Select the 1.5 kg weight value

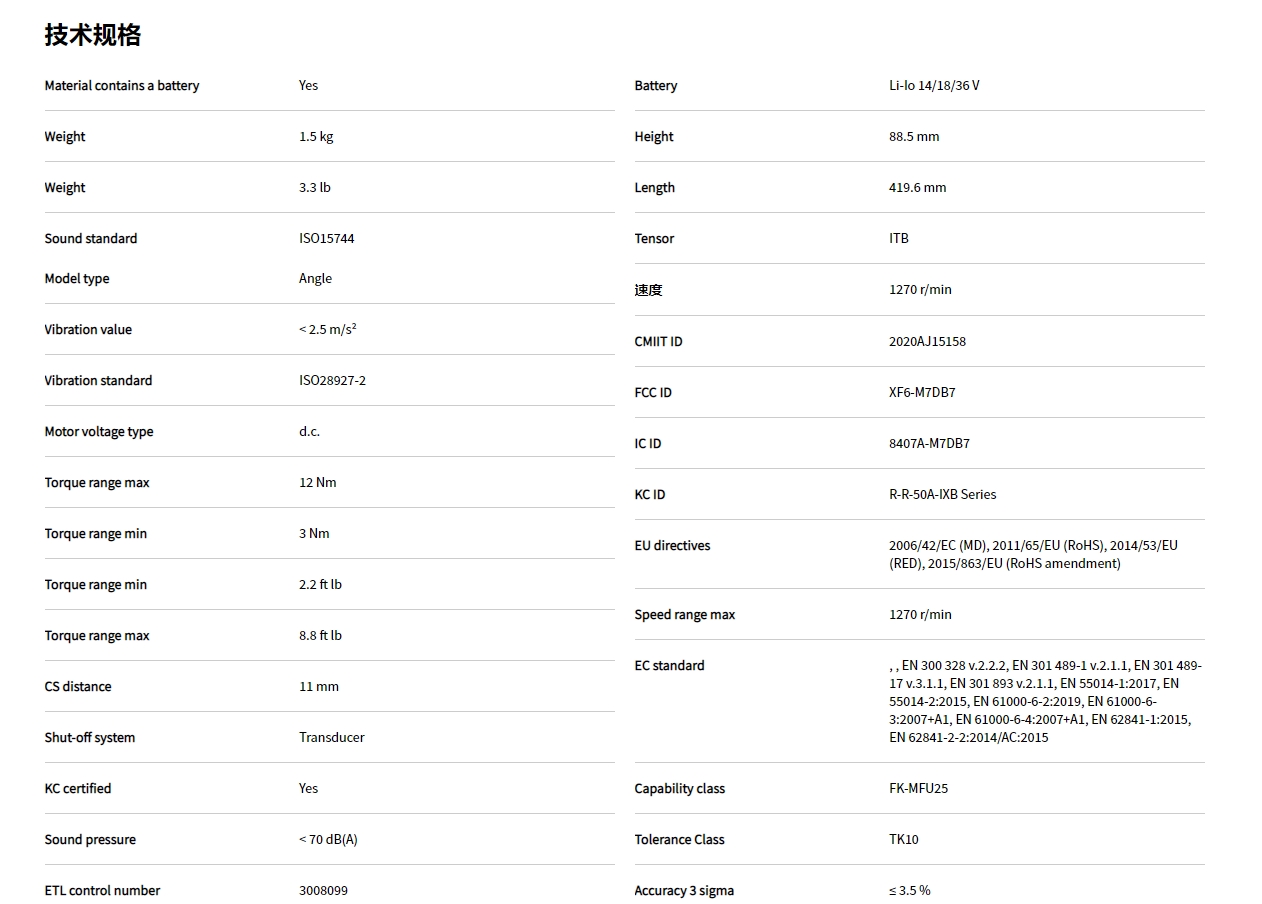click(316, 137)
